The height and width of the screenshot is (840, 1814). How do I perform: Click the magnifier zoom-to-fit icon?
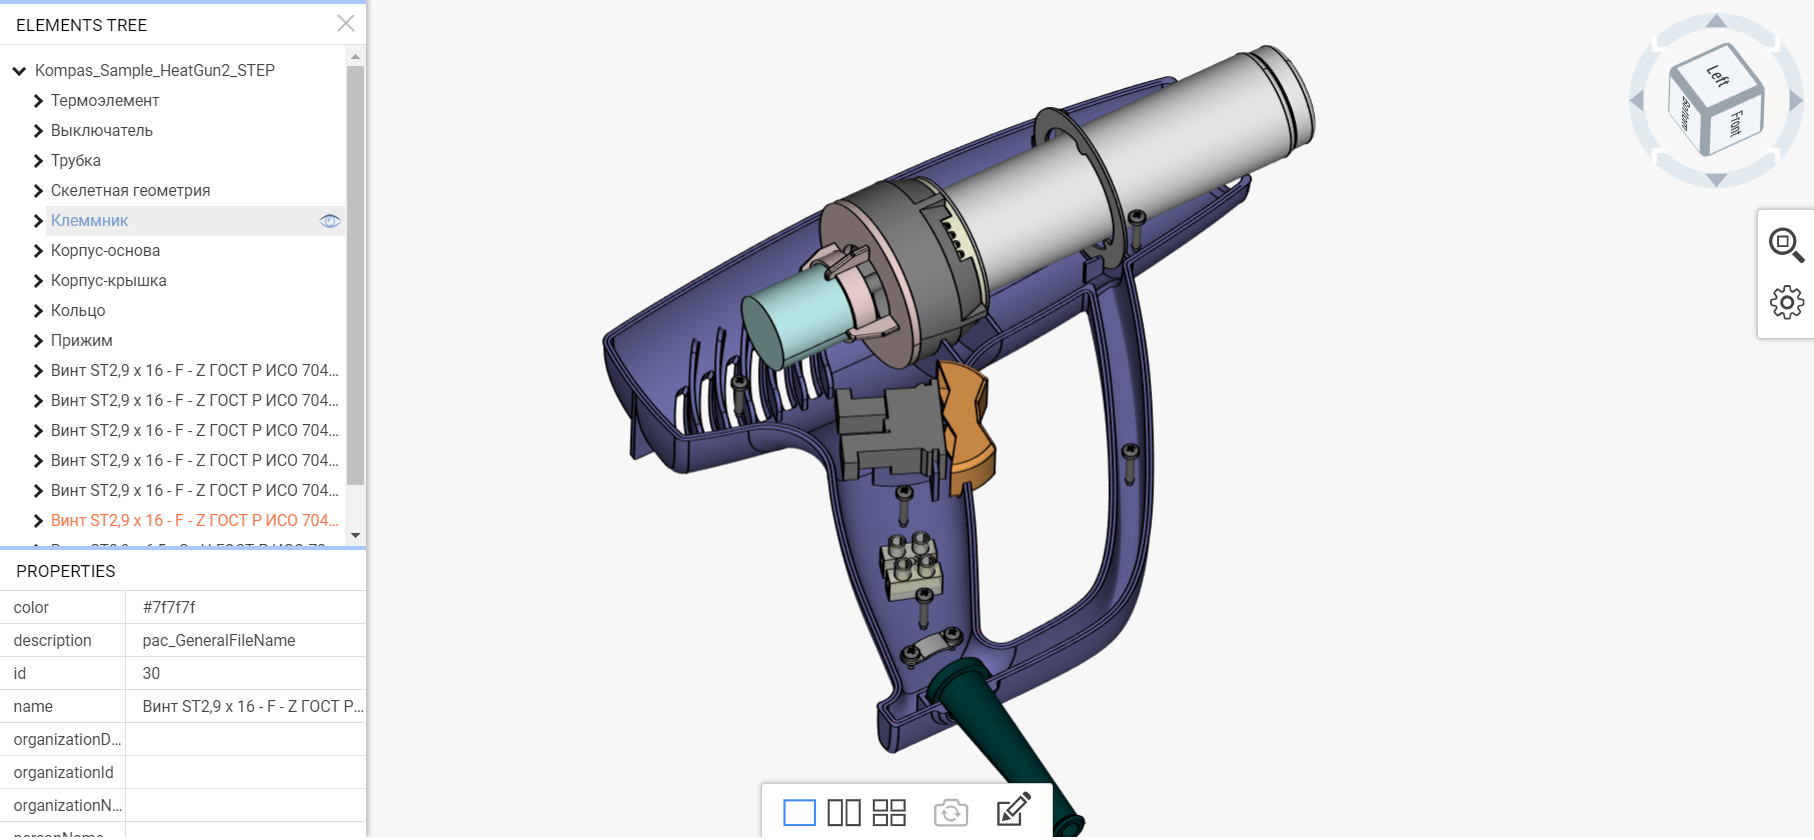[1786, 244]
